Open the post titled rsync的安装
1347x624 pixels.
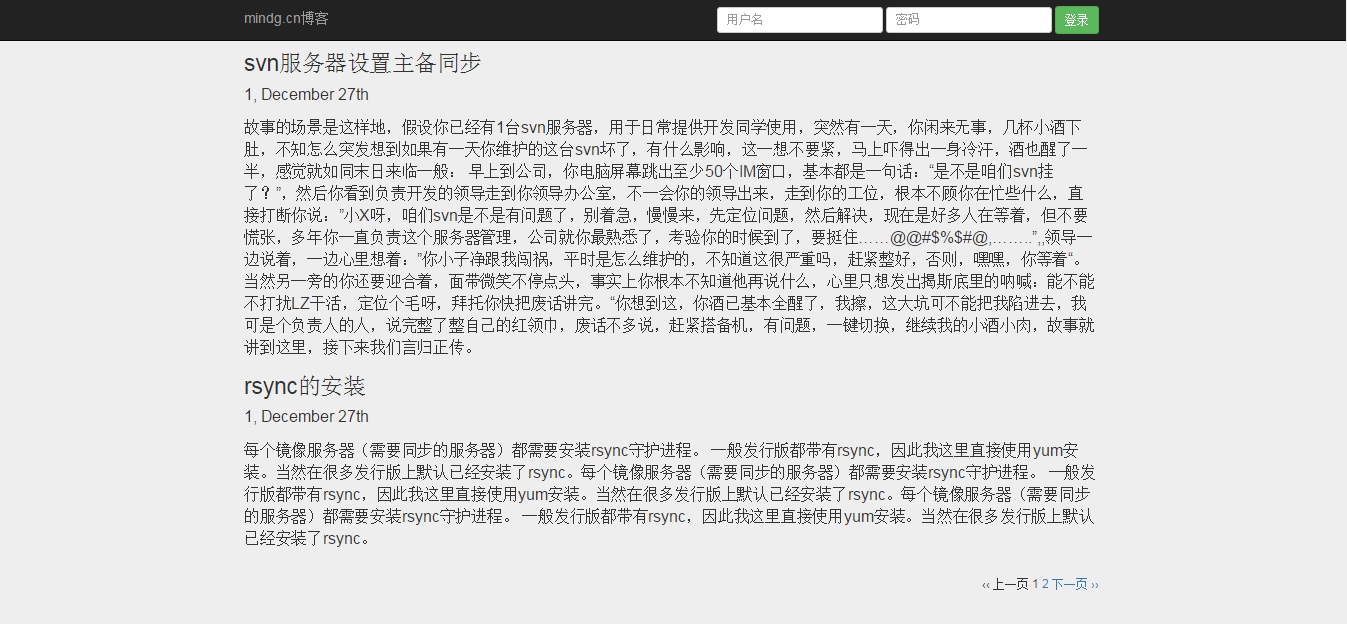click(x=305, y=386)
